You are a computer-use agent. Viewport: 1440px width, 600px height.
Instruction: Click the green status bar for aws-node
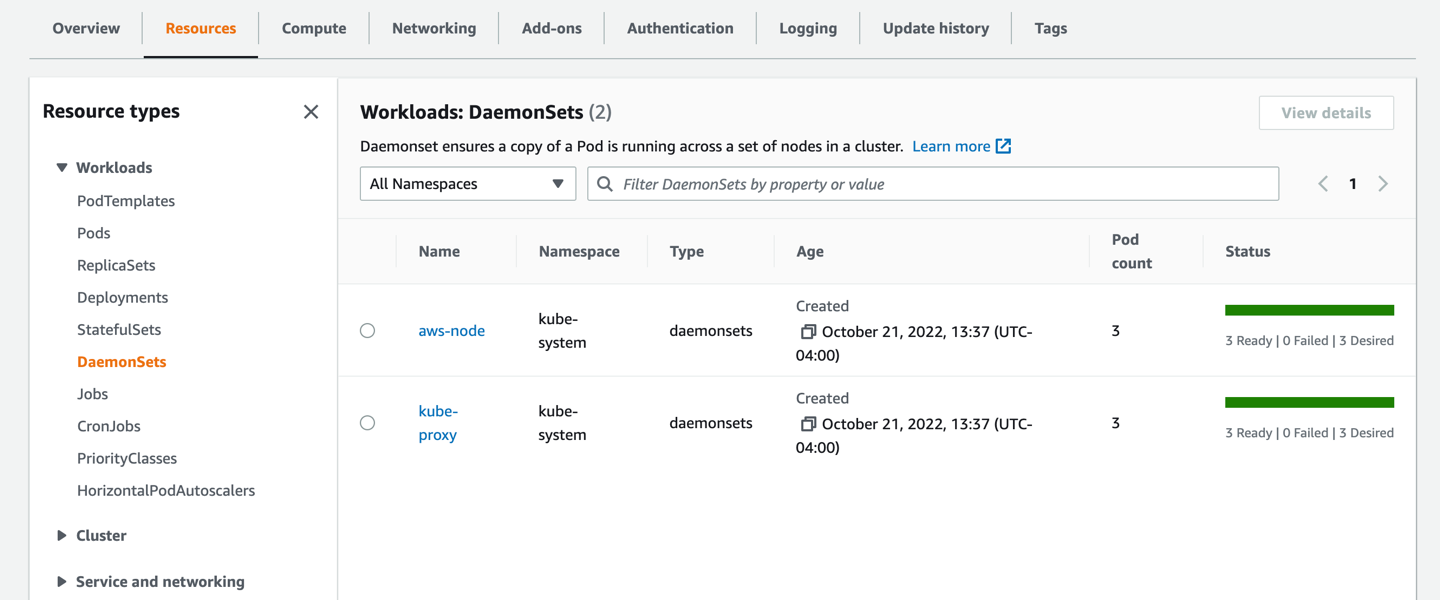pos(1309,309)
